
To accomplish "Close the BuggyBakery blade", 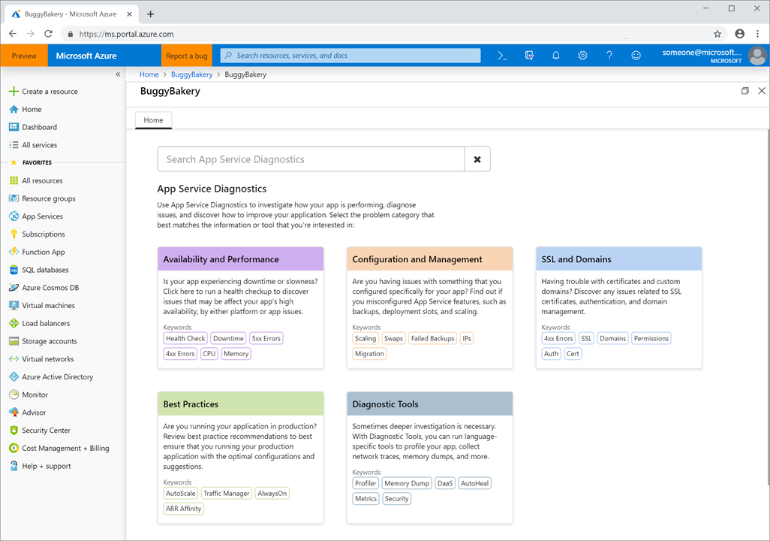I will [x=762, y=91].
